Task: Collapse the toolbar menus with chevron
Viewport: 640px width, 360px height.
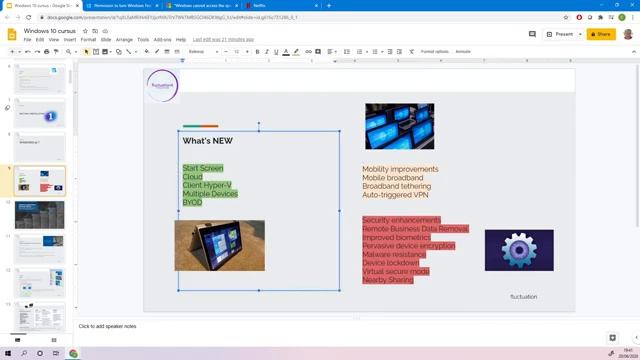Action: pos(633,52)
